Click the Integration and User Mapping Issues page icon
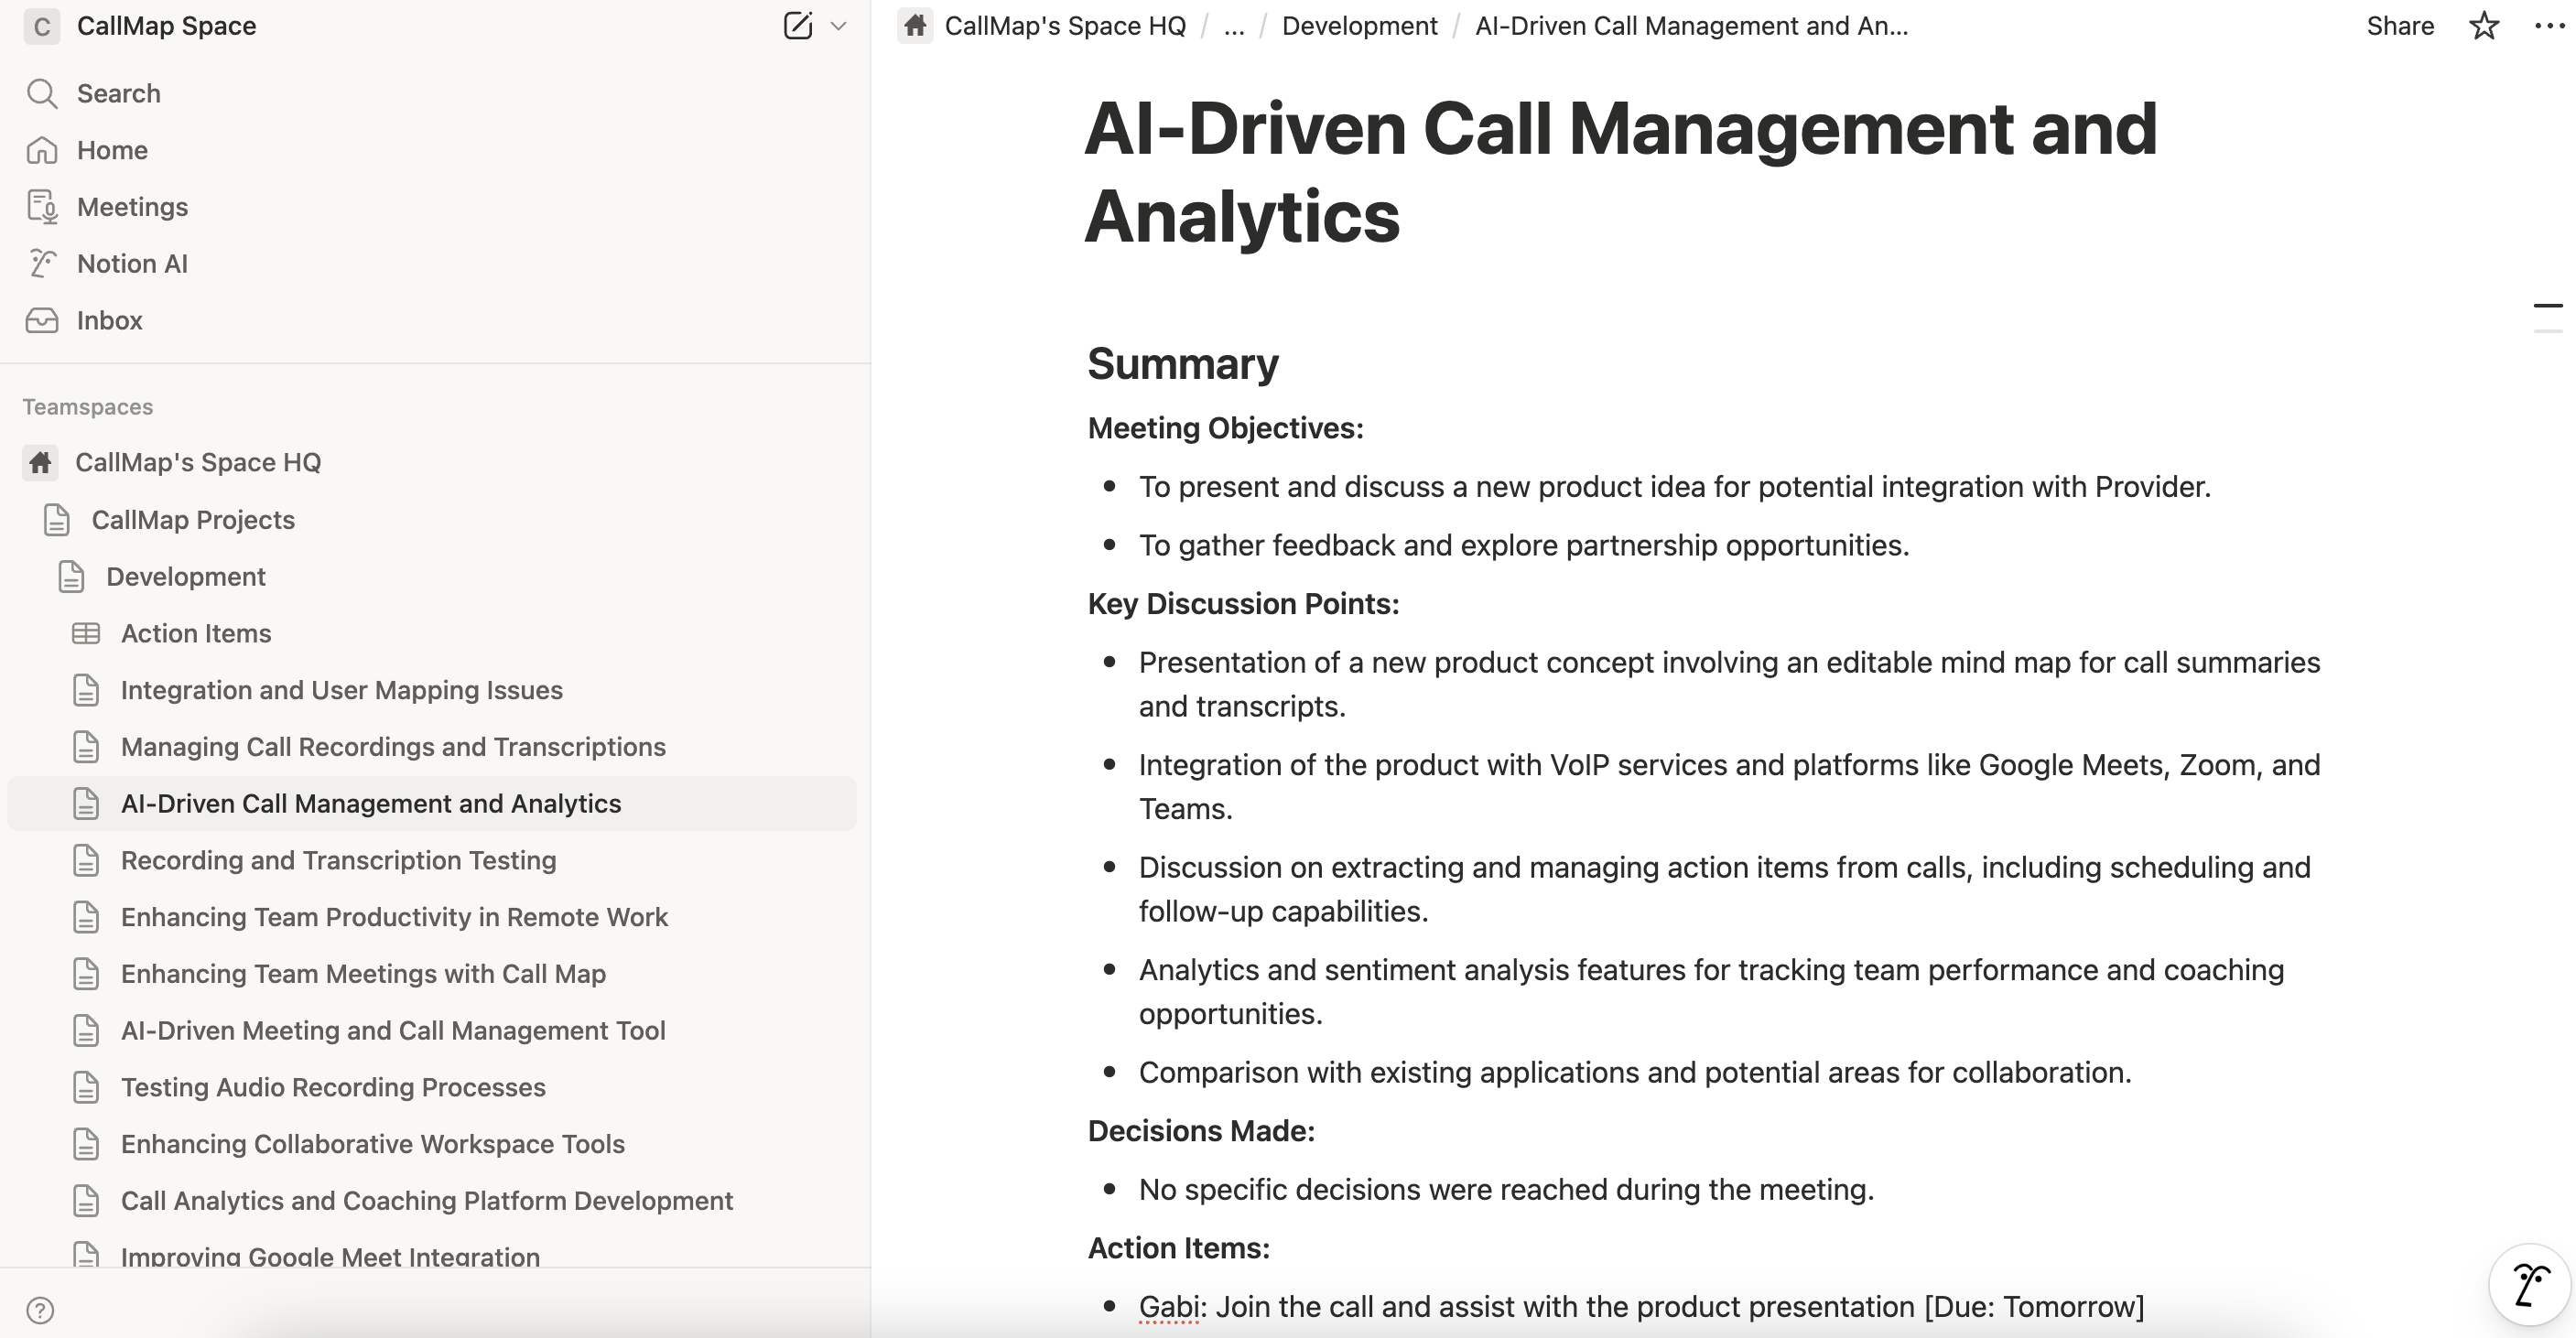Viewport: 2576px width, 1338px height. [x=86, y=690]
